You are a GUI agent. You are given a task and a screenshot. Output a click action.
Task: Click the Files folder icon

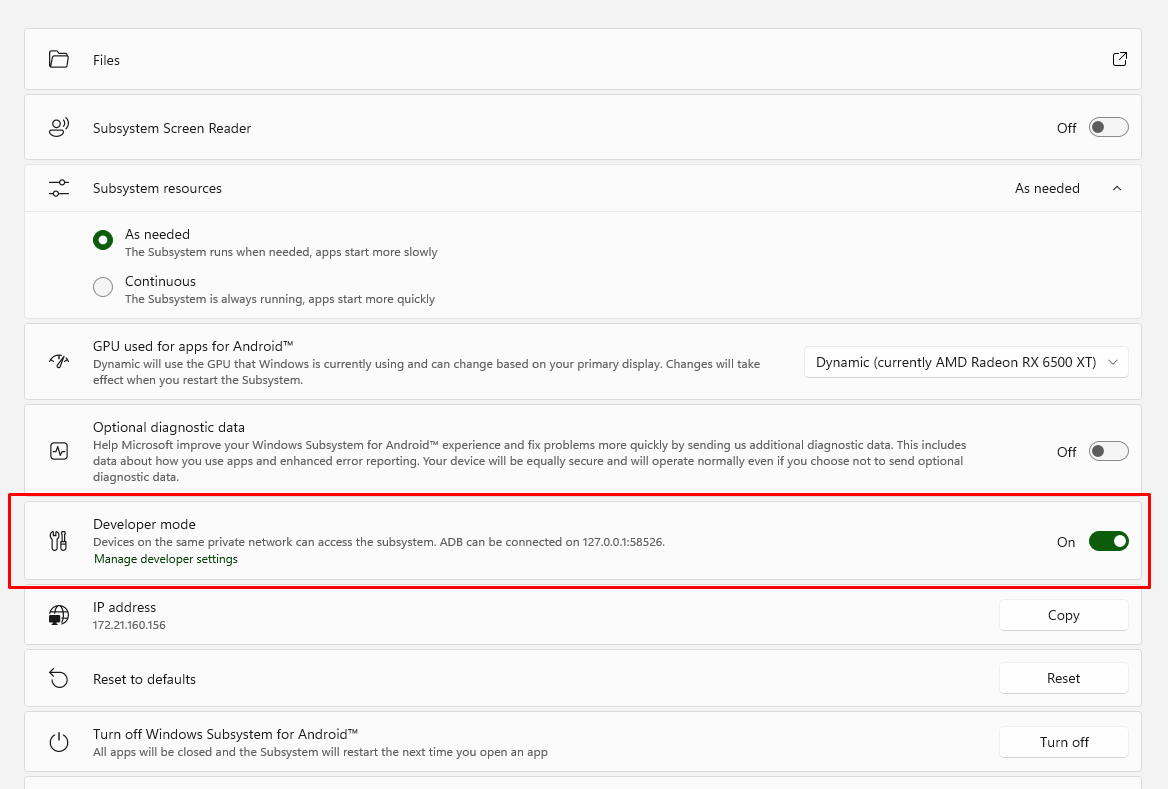(x=59, y=60)
